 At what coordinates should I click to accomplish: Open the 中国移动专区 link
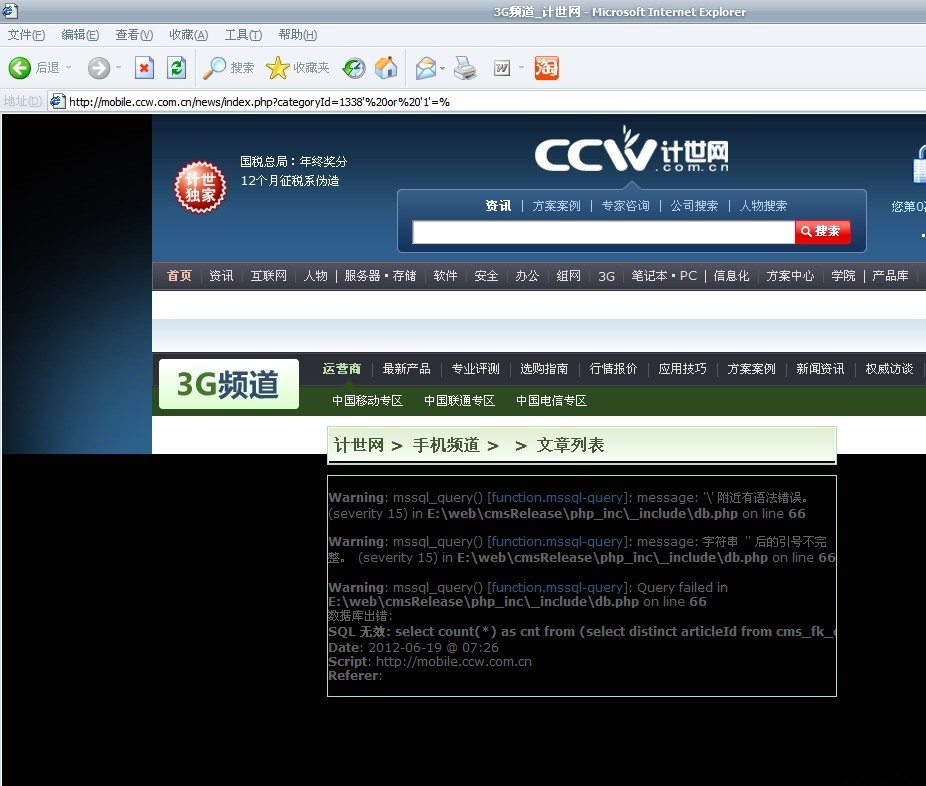pyautogui.click(x=367, y=400)
